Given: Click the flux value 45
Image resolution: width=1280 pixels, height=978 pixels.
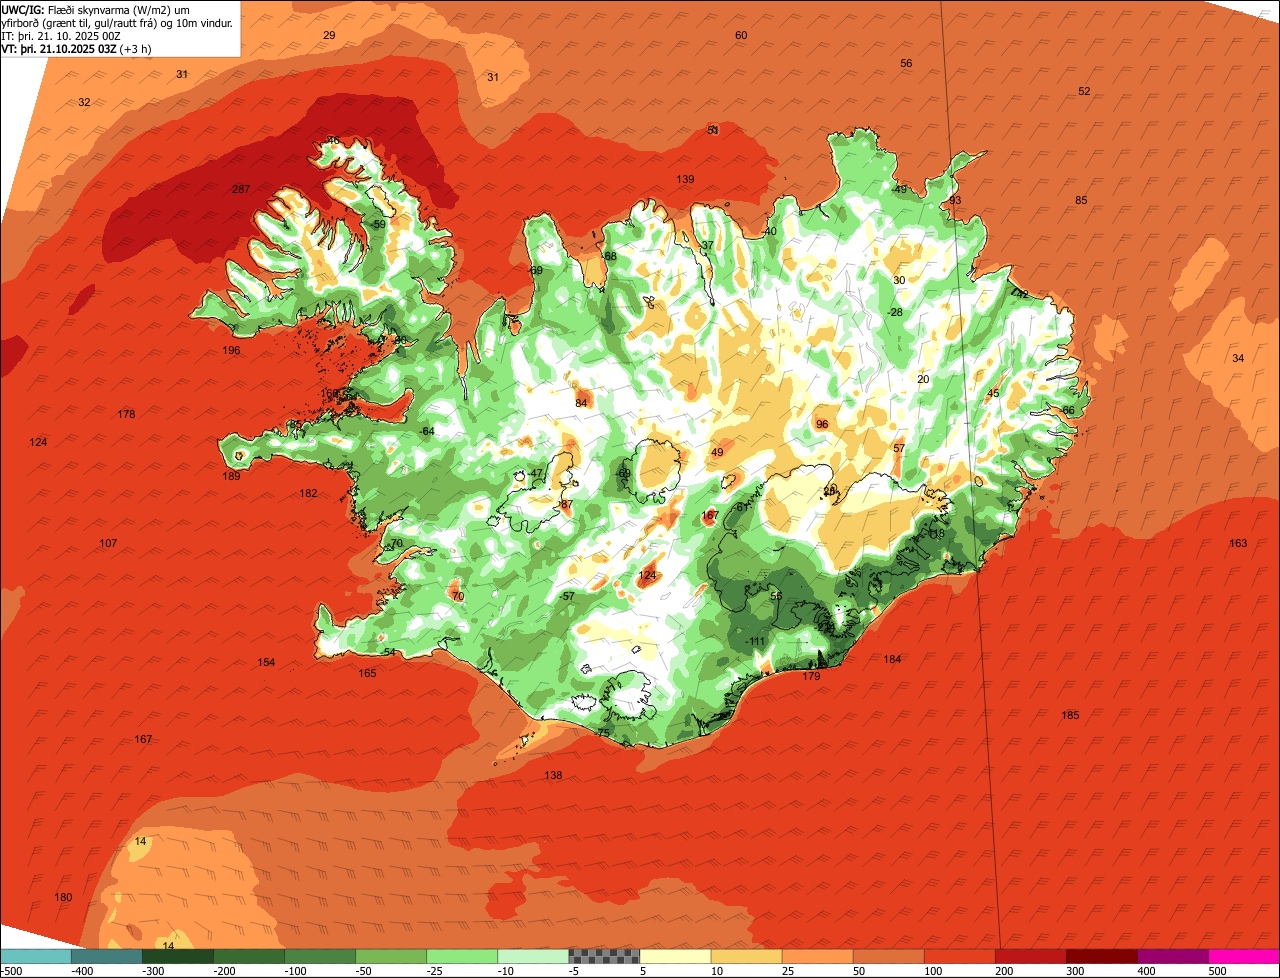Looking at the screenshot, I should pos(993,393).
